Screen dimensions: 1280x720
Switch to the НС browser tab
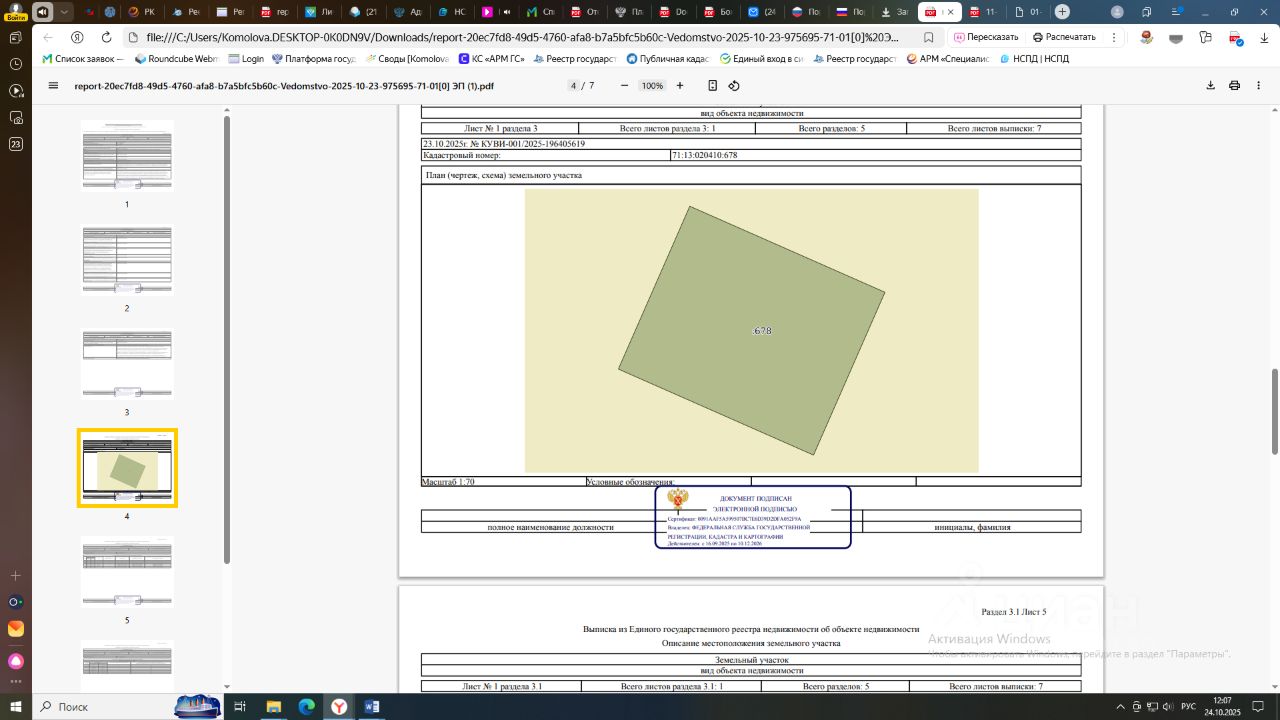(452, 12)
